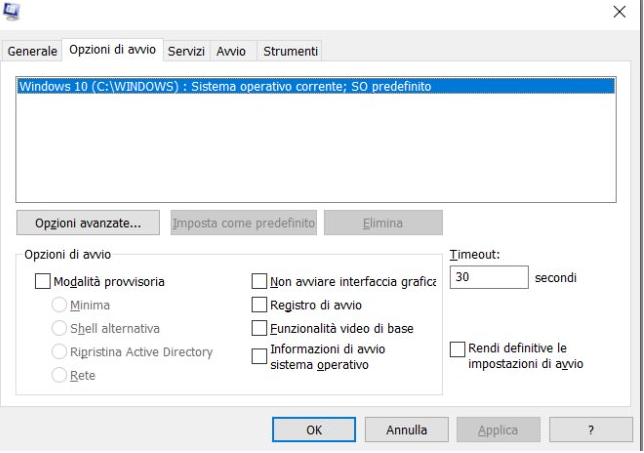Click the Timeout seconds input field
This screenshot has height=453, width=644.
click(x=488, y=277)
